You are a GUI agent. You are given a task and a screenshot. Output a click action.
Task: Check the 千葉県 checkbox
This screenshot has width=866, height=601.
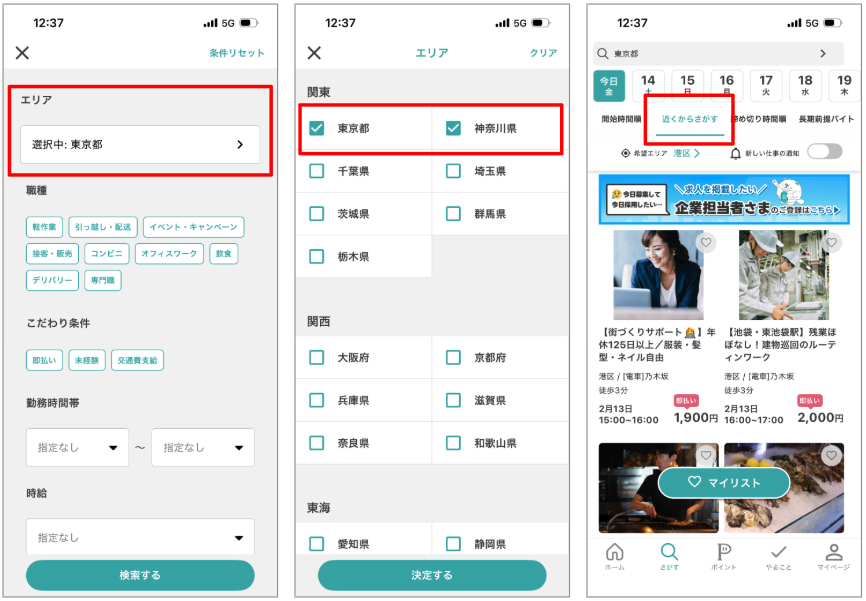pos(316,171)
